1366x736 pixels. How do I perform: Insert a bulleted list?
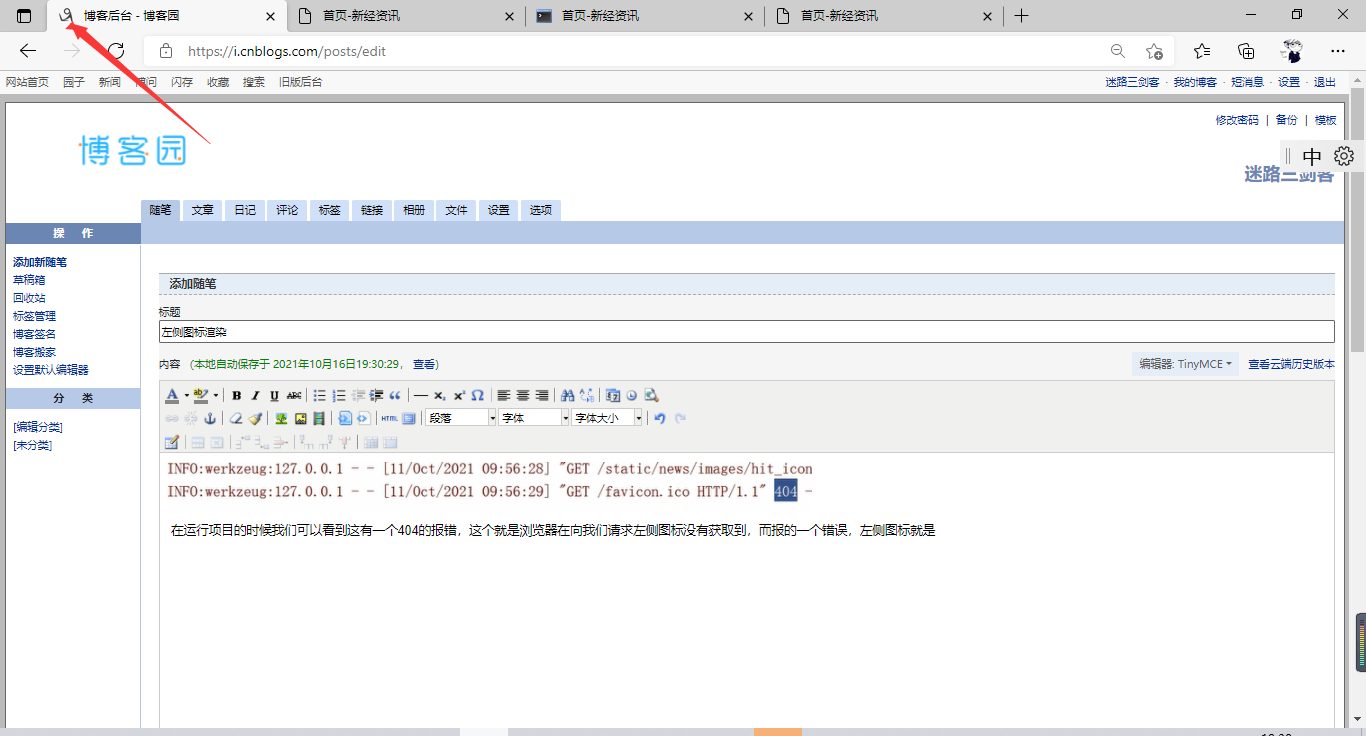[320, 395]
